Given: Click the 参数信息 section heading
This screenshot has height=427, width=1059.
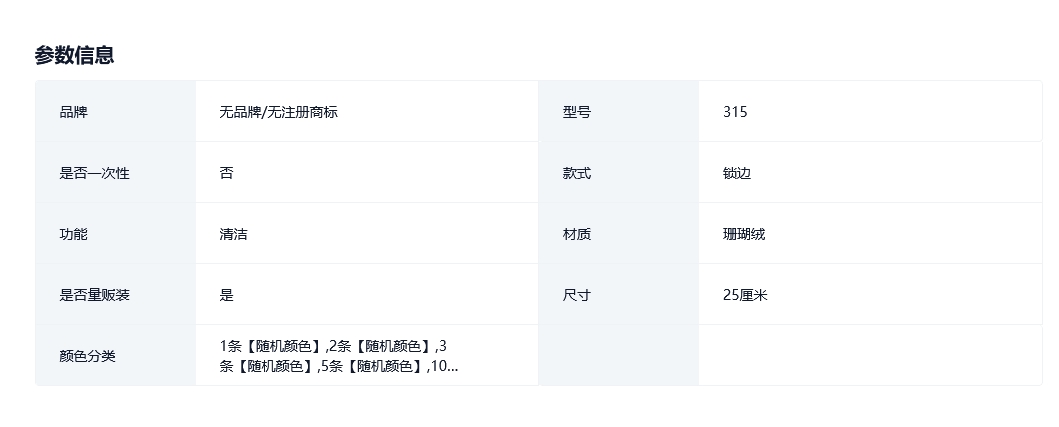Looking at the screenshot, I should tap(74, 56).
